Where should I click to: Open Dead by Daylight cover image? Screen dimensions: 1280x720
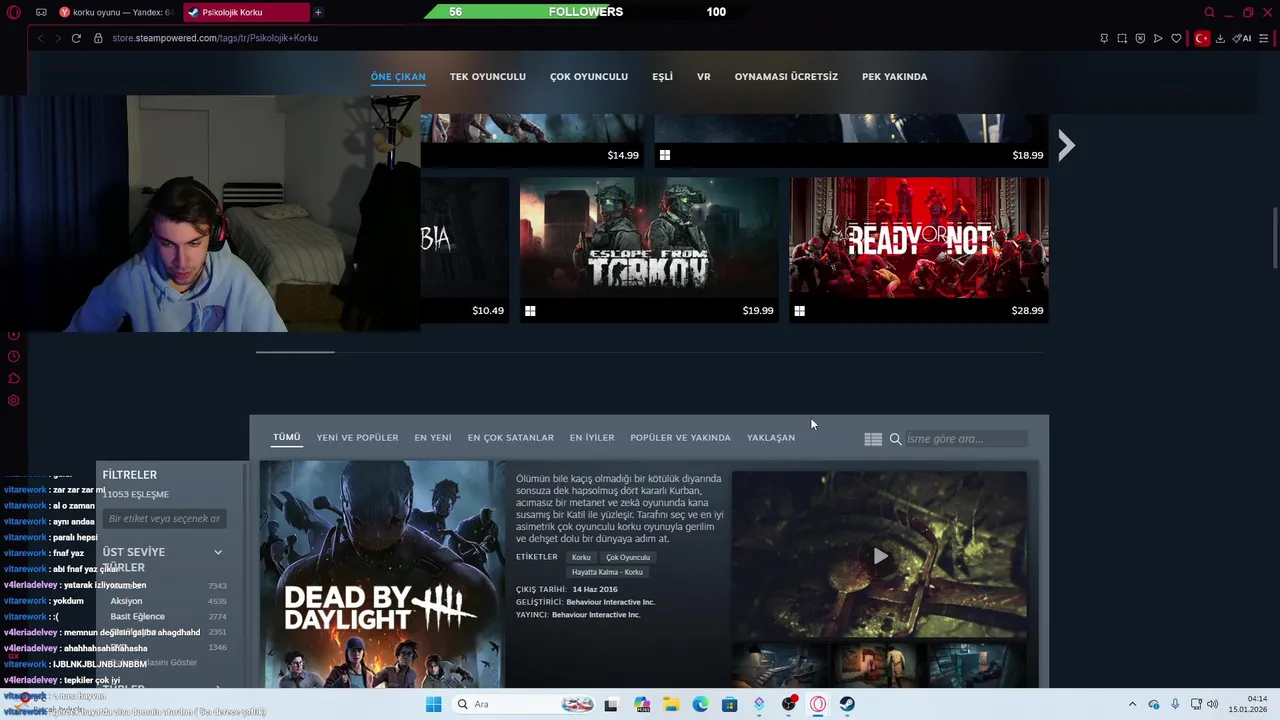[x=382, y=575]
